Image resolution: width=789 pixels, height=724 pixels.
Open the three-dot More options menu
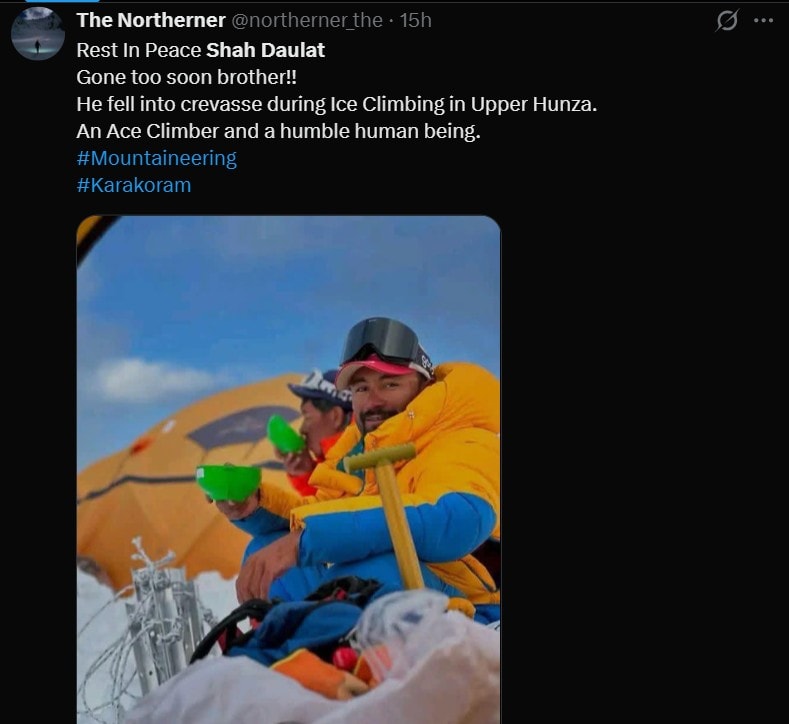coord(764,20)
